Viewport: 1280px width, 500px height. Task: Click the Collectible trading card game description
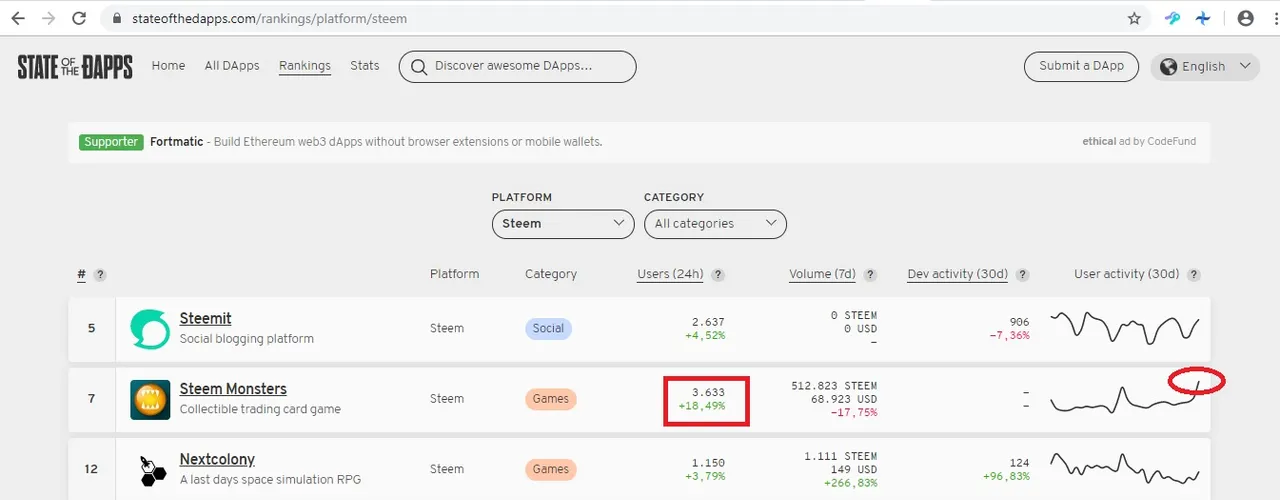[x=260, y=409]
